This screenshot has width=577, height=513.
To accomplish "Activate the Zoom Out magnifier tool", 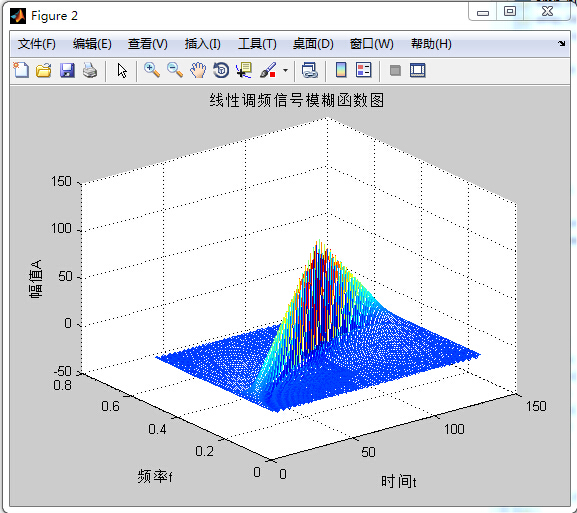I will (175, 70).
